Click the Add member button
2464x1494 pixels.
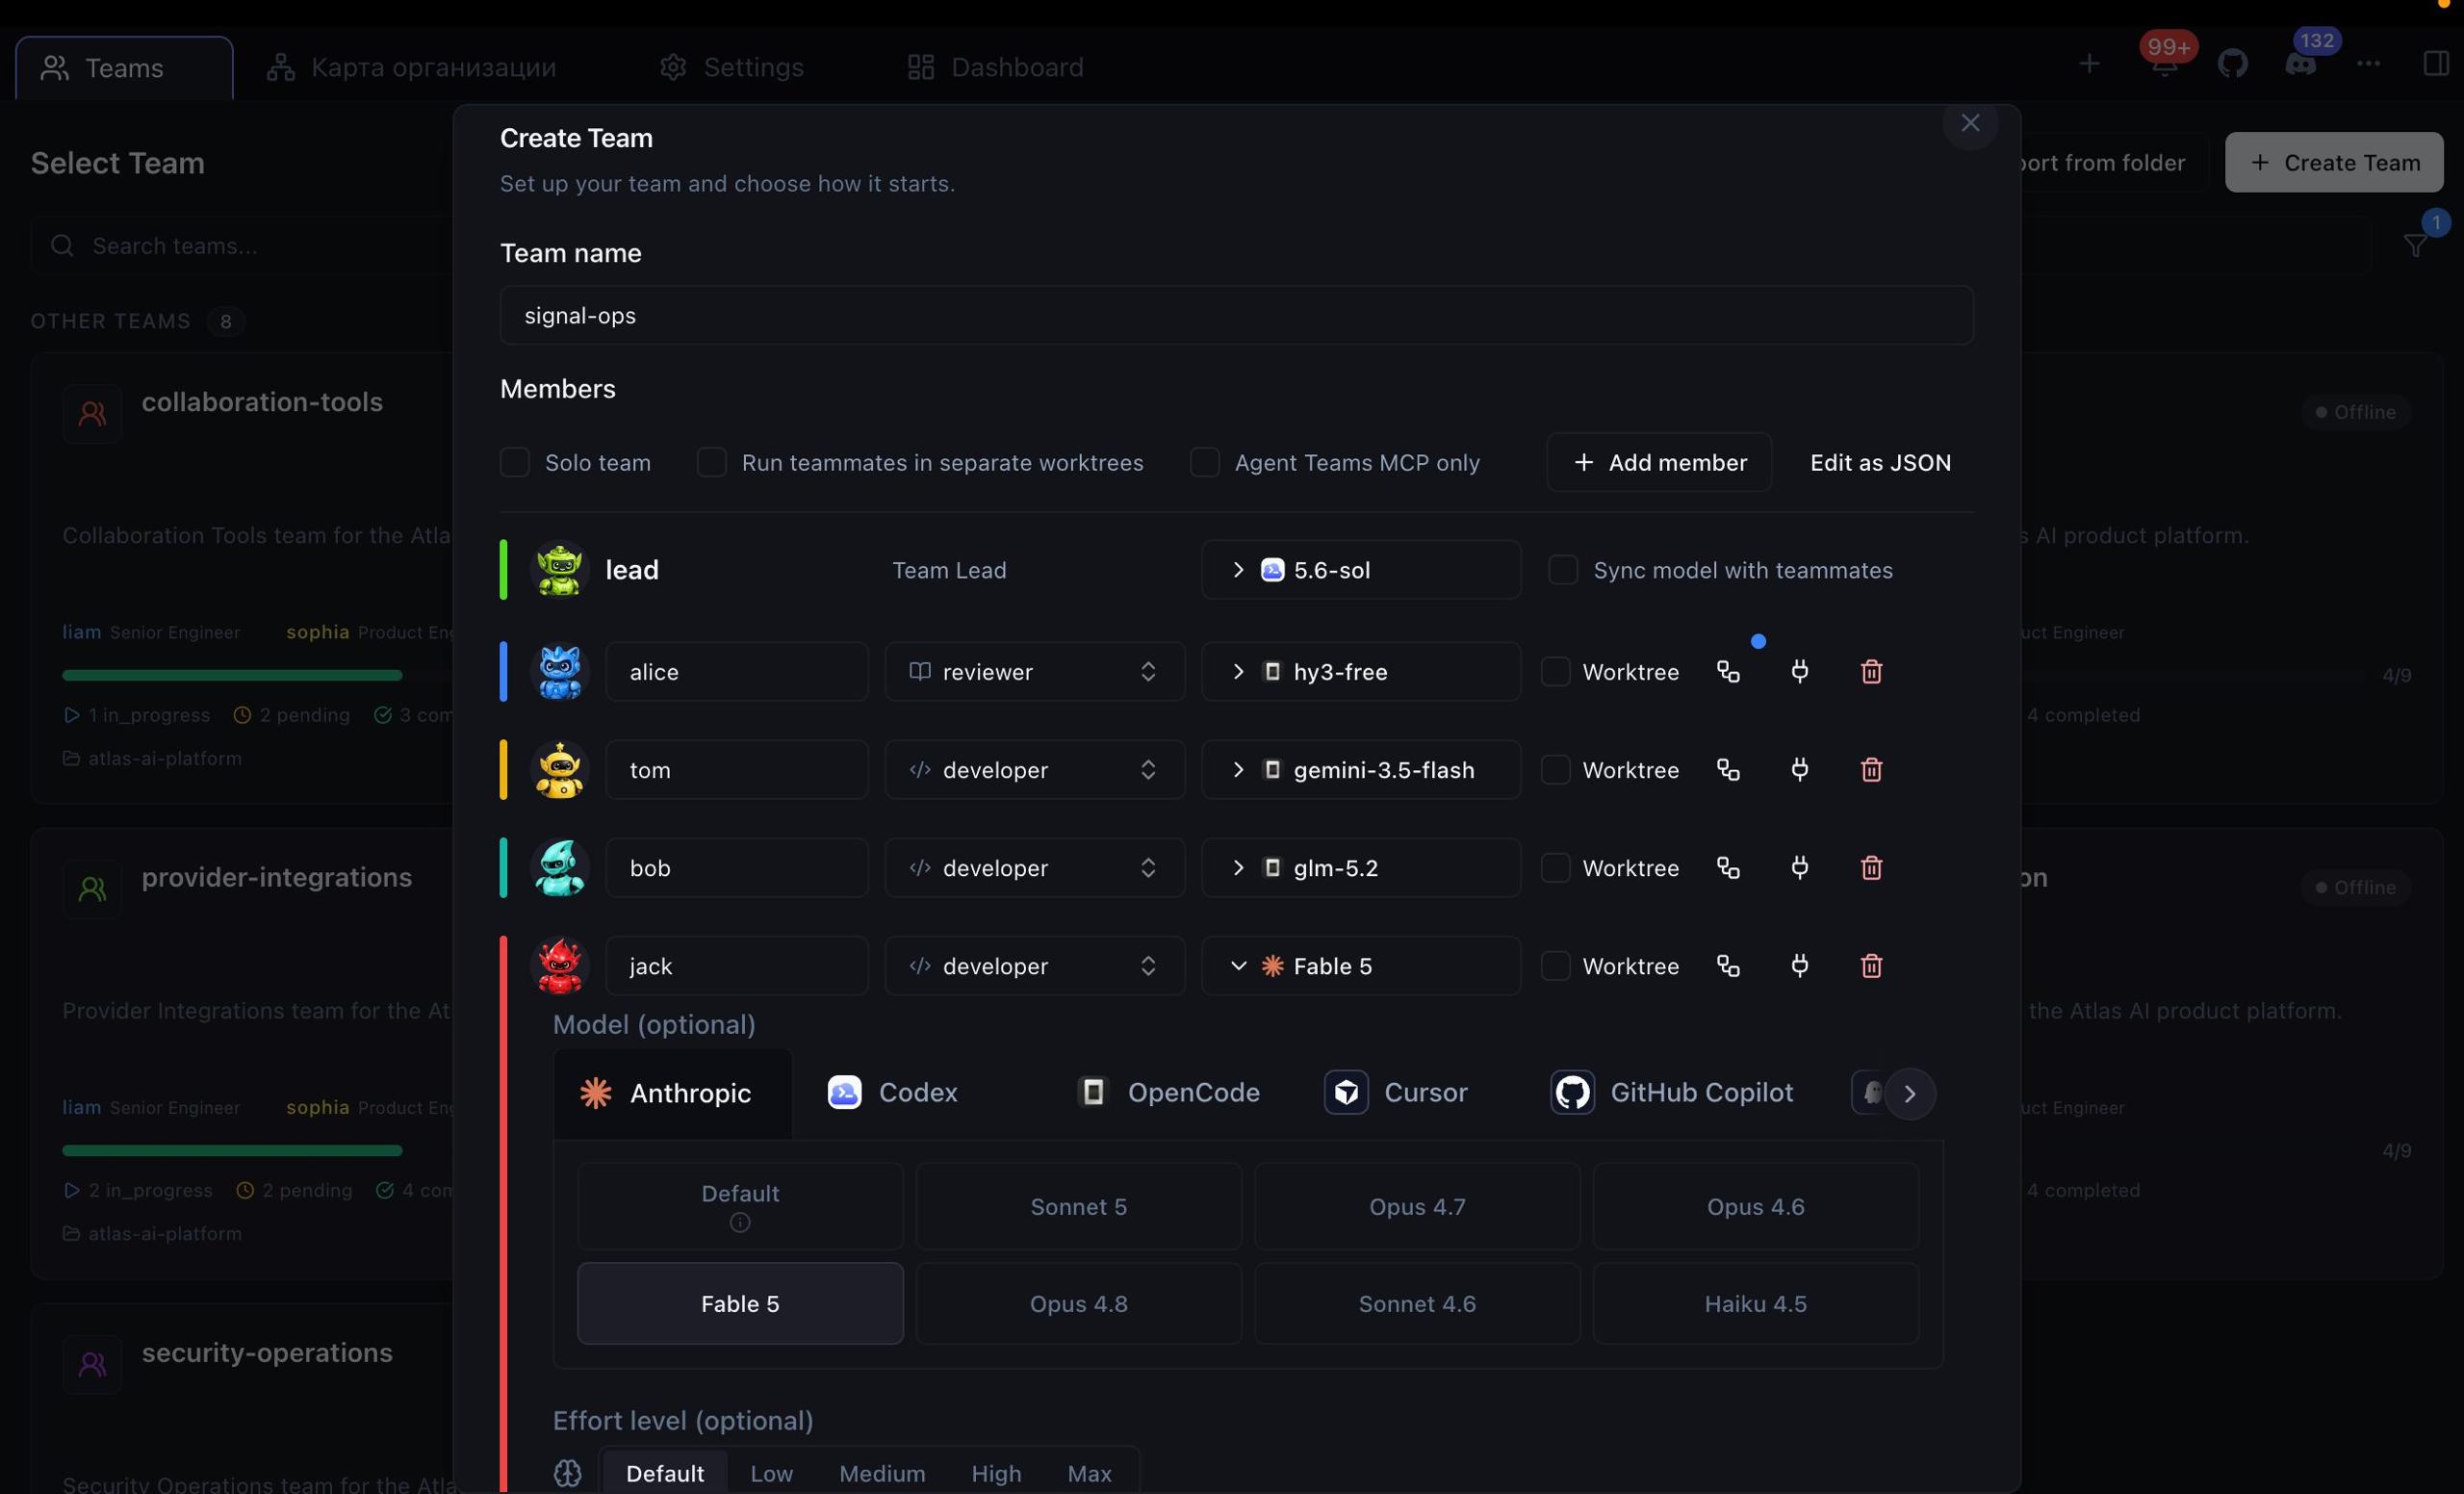[x=1659, y=462]
